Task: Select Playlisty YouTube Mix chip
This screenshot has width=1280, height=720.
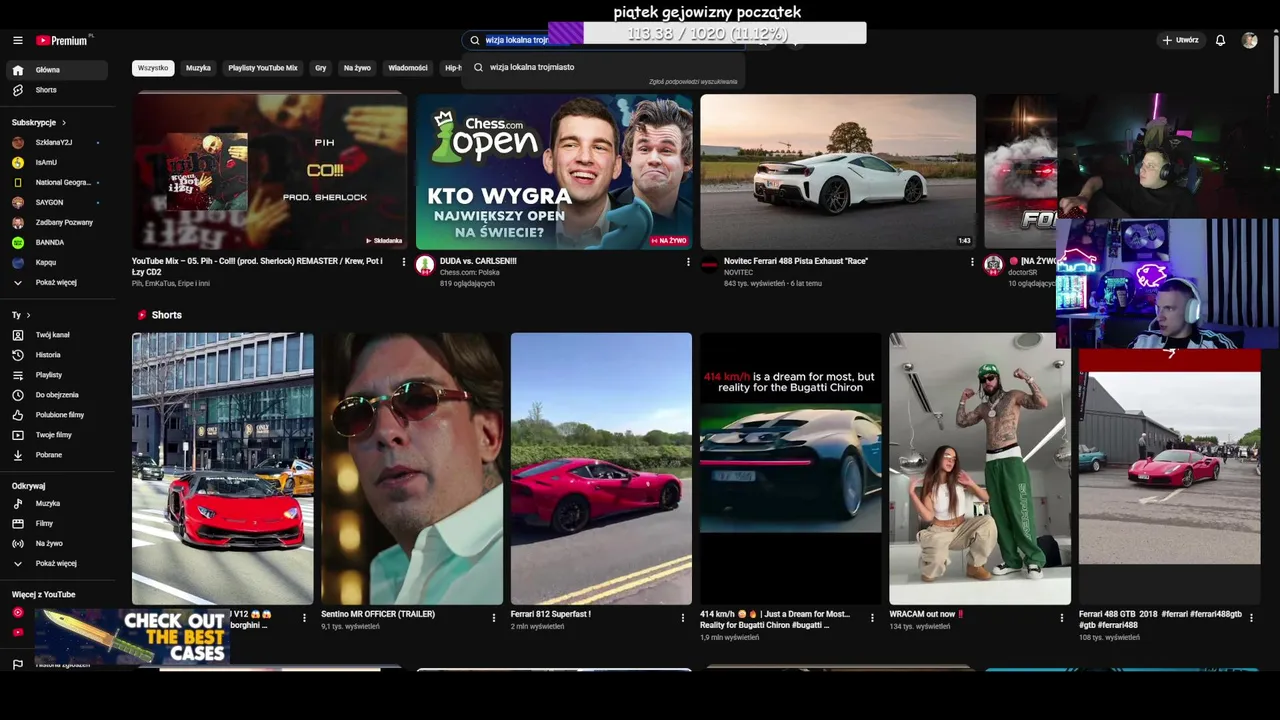Action: (x=263, y=68)
